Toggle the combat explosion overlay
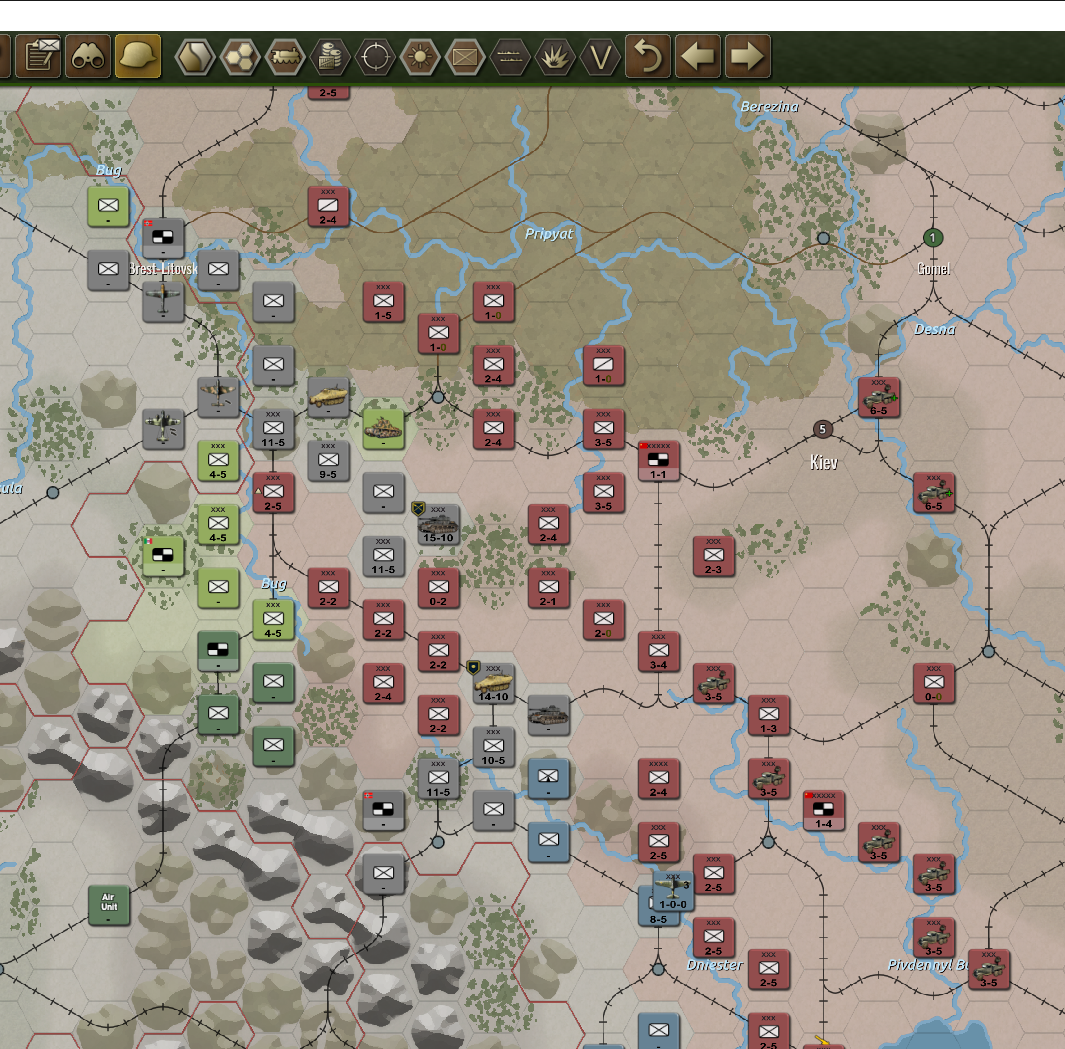The height and width of the screenshot is (1049, 1065). (555, 56)
